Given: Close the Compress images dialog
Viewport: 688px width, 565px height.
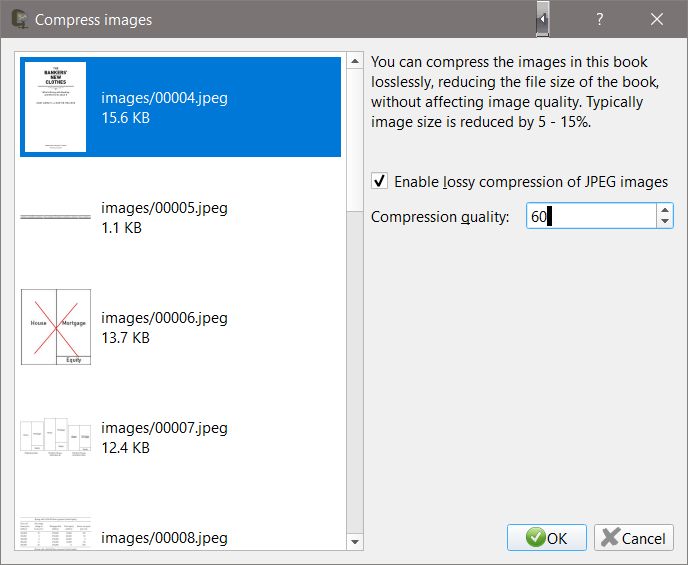Looking at the screenshot, I should point(657,19).
